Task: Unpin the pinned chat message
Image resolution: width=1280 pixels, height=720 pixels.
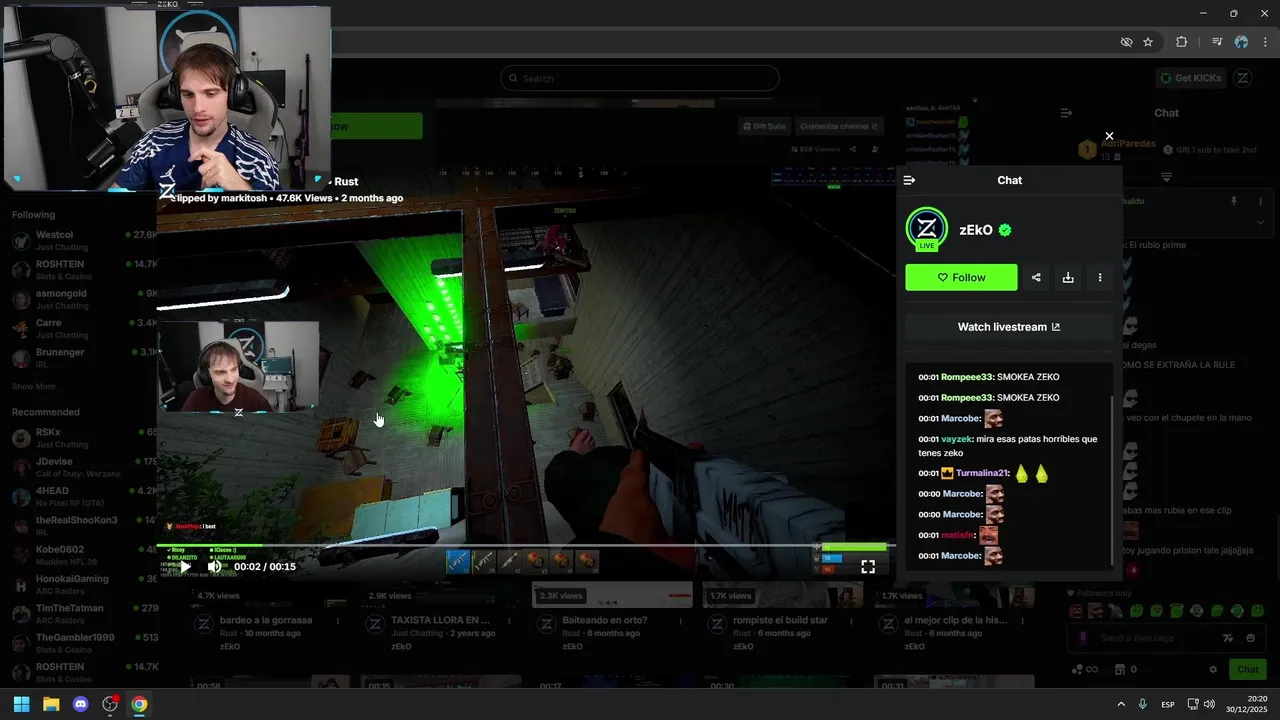Action: click(x=1234, y=201)
